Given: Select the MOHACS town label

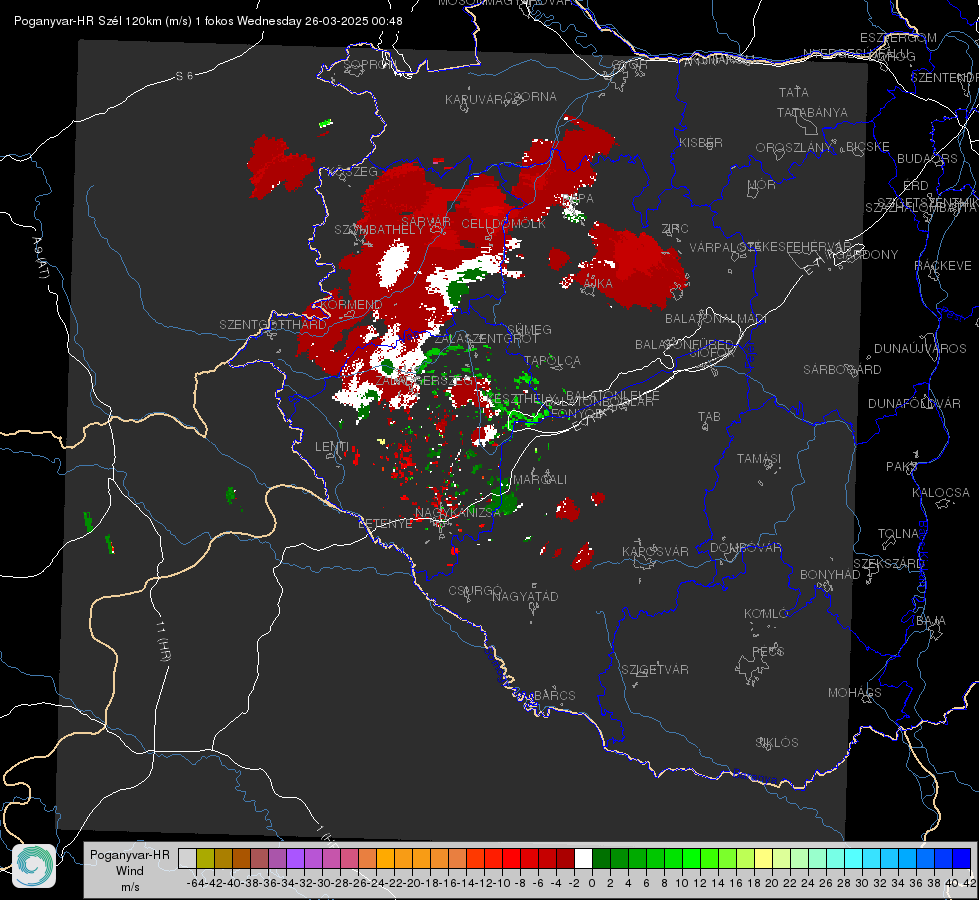Looking at the screenshot, I should click(x=855, y=693).
